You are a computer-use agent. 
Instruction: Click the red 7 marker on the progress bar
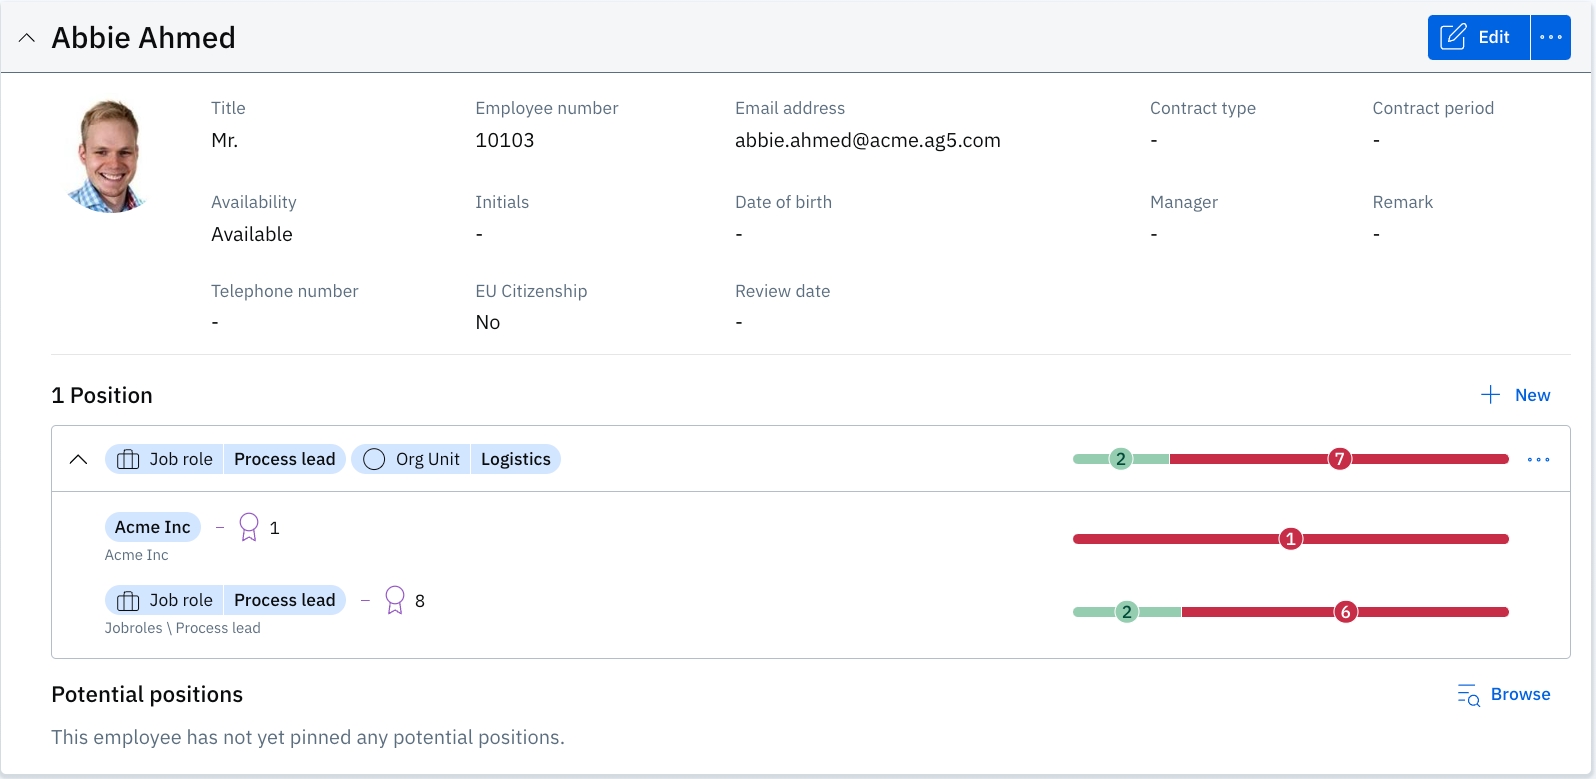coord(1339,459)
